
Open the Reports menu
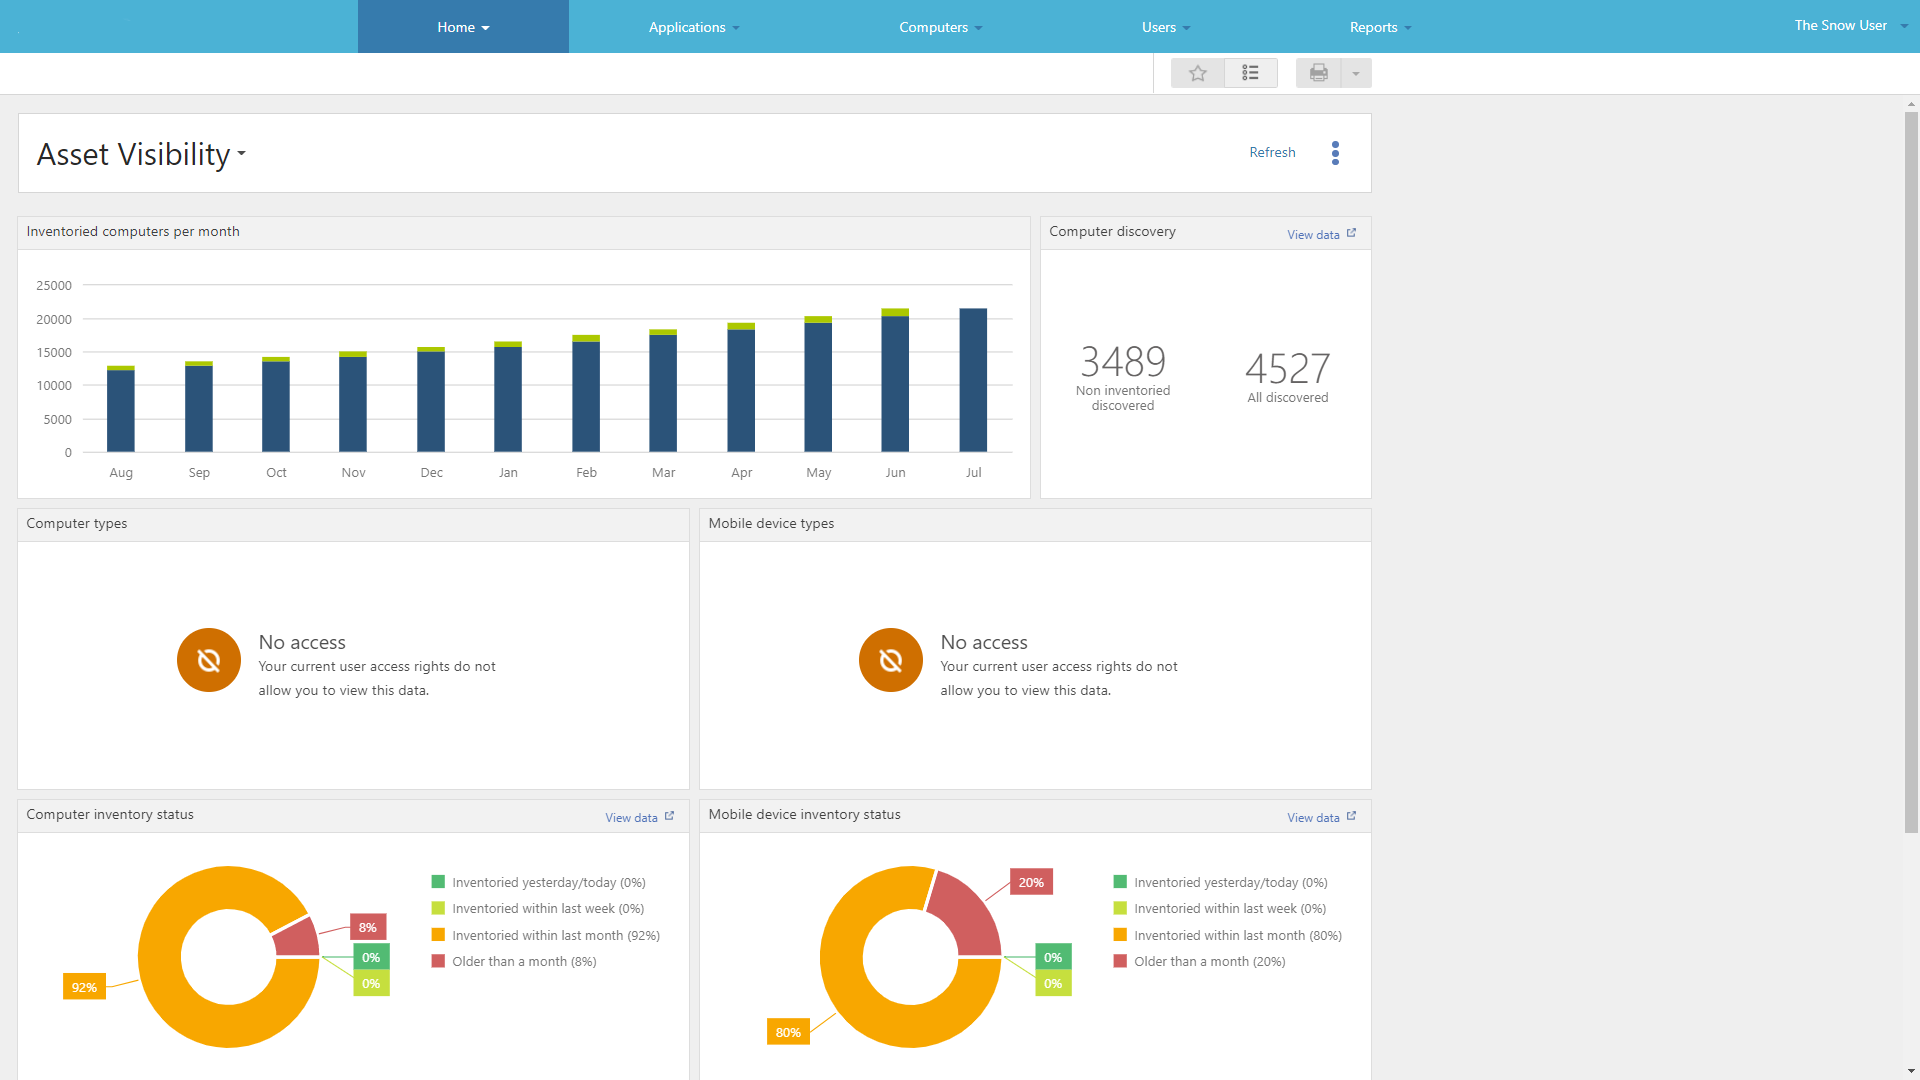(1379, 27)
